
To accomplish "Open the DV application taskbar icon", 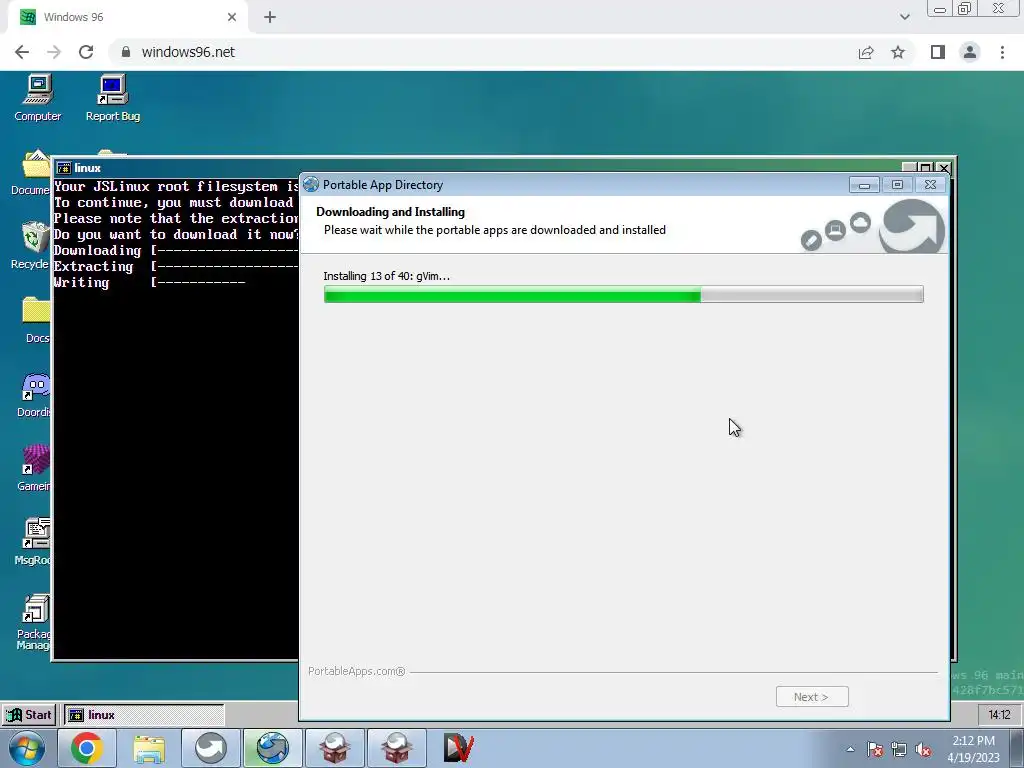I will coord(458,748).
